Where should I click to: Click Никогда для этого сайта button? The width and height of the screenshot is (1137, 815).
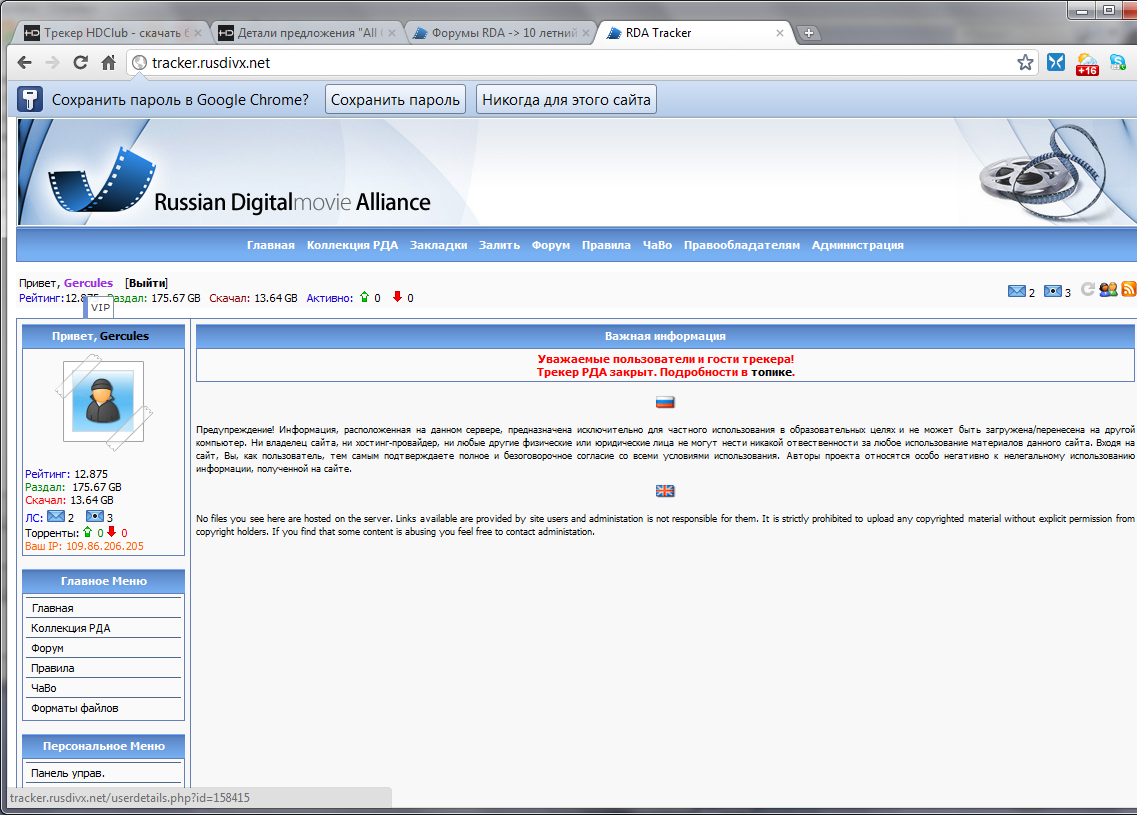tap(566, 99)
